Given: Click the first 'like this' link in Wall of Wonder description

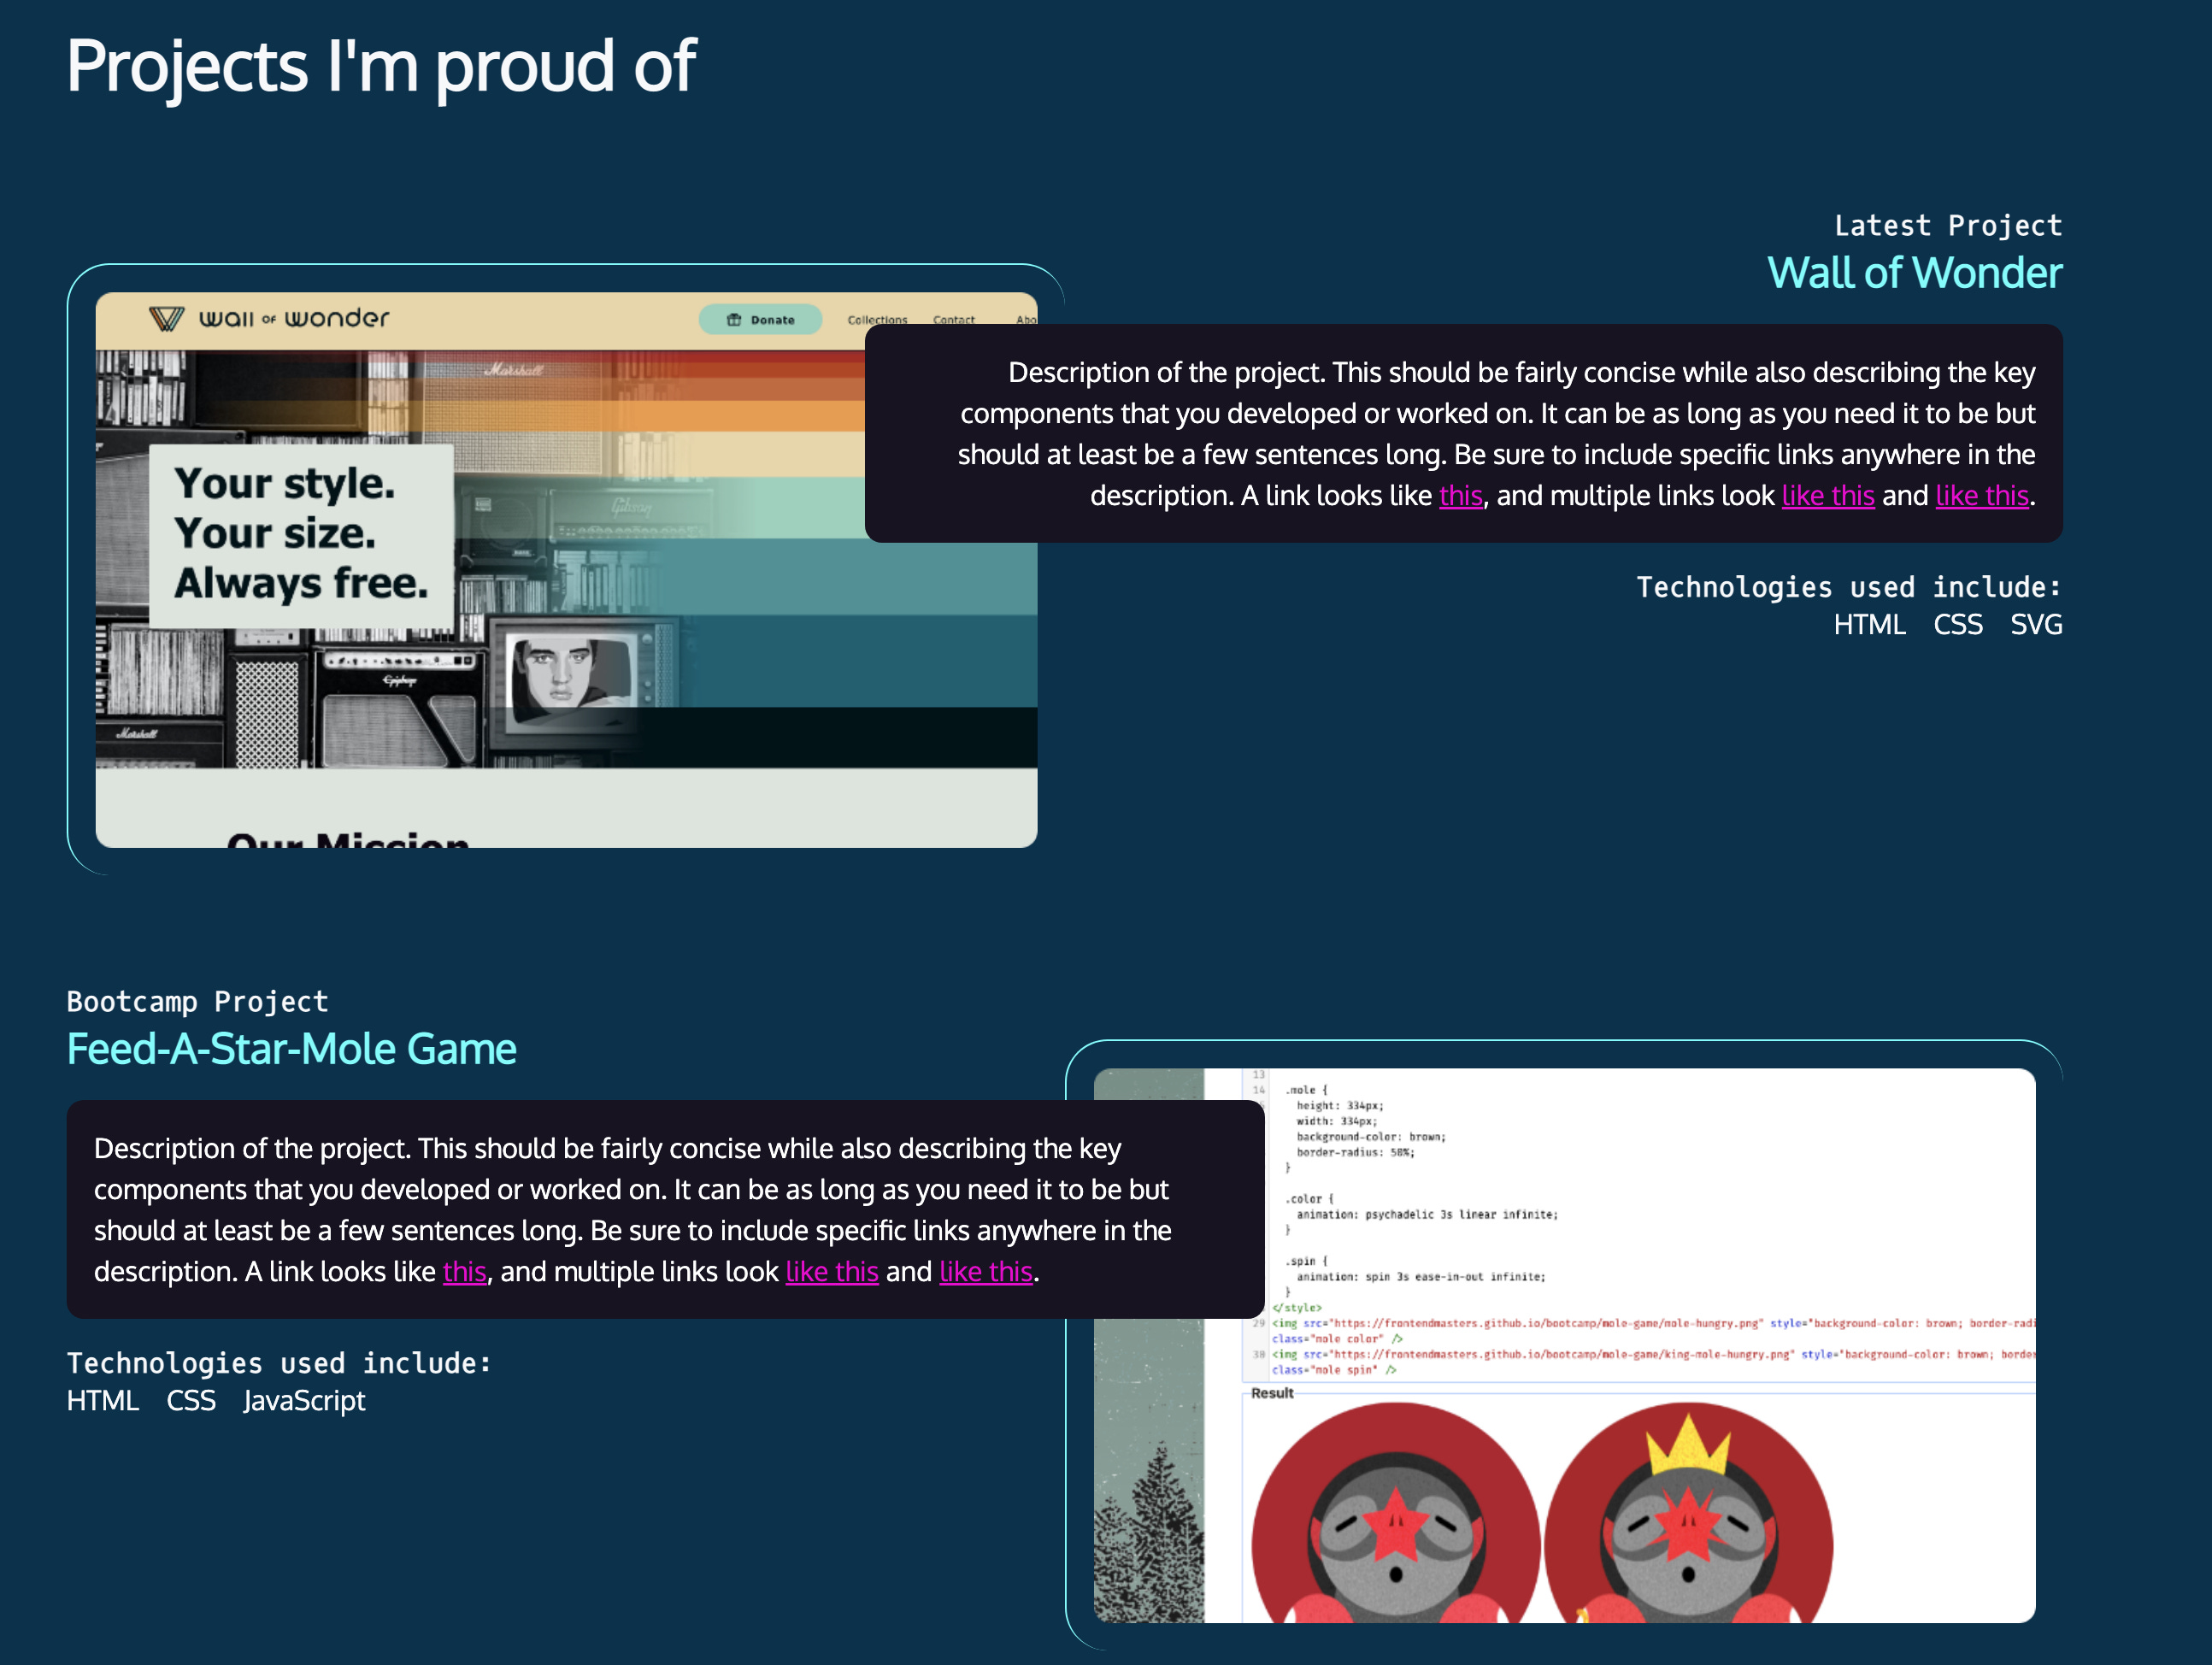Looking at the screenshot, I should tap(1828, 495).
